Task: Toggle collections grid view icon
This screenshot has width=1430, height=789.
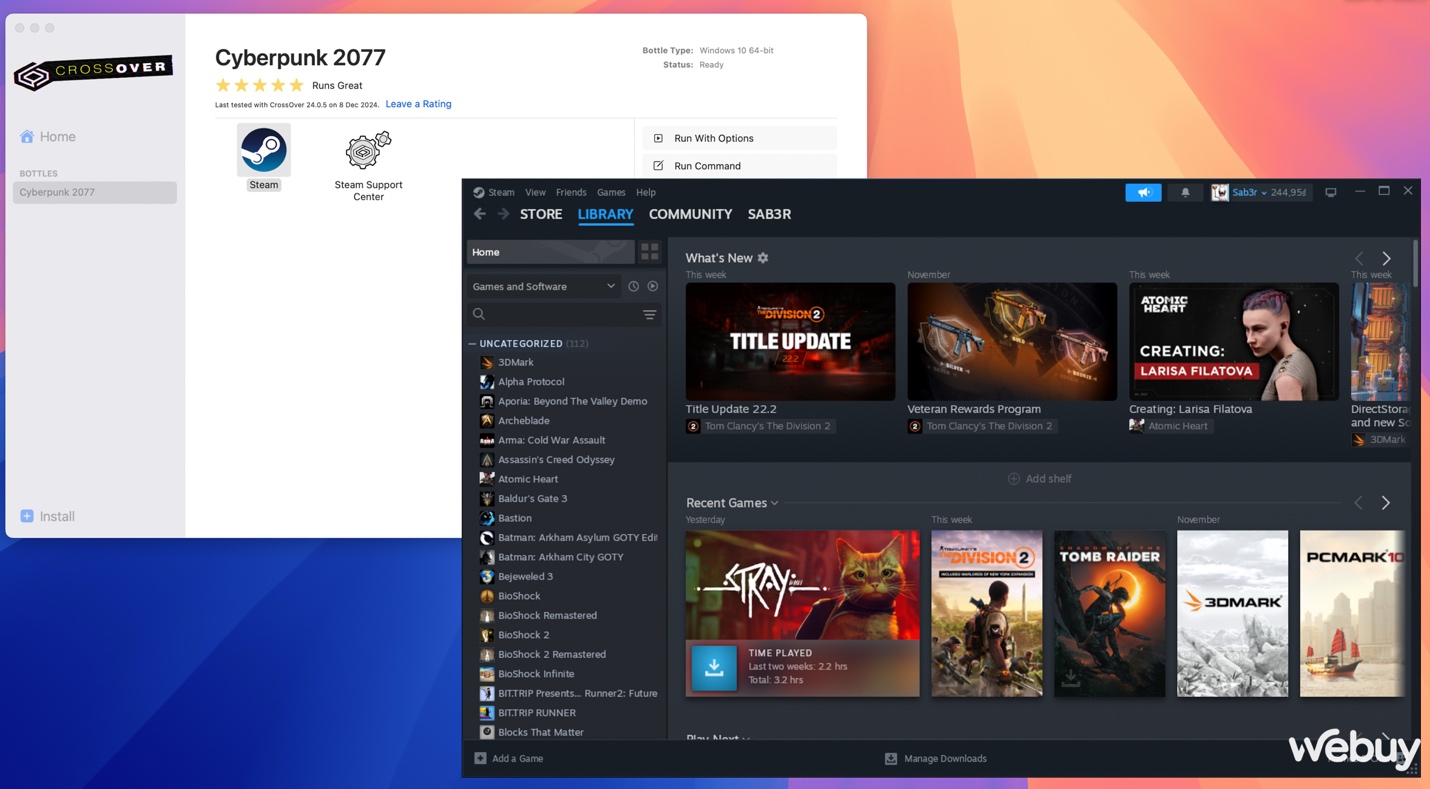Action: pos(650,252)
